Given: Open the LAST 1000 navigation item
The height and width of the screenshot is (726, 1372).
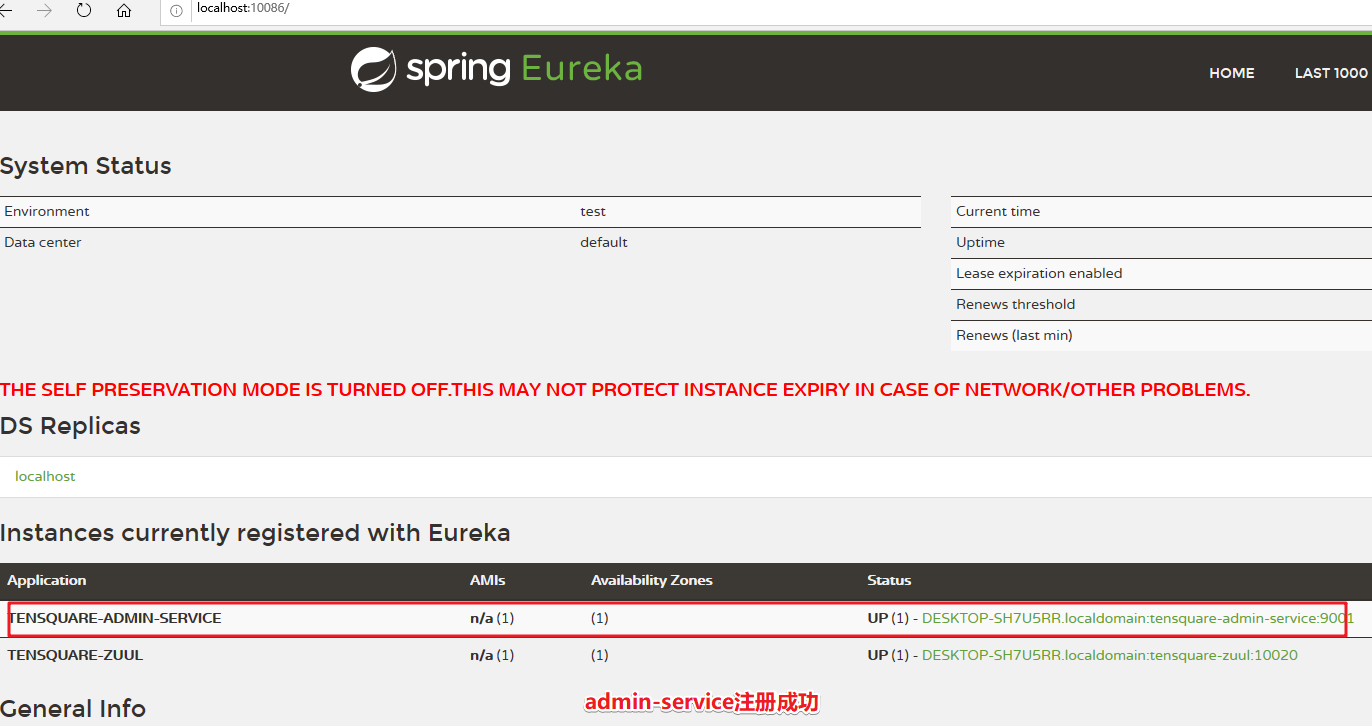Looking at the screenshot, I should pyautogui.click(x=1331, y=73).
